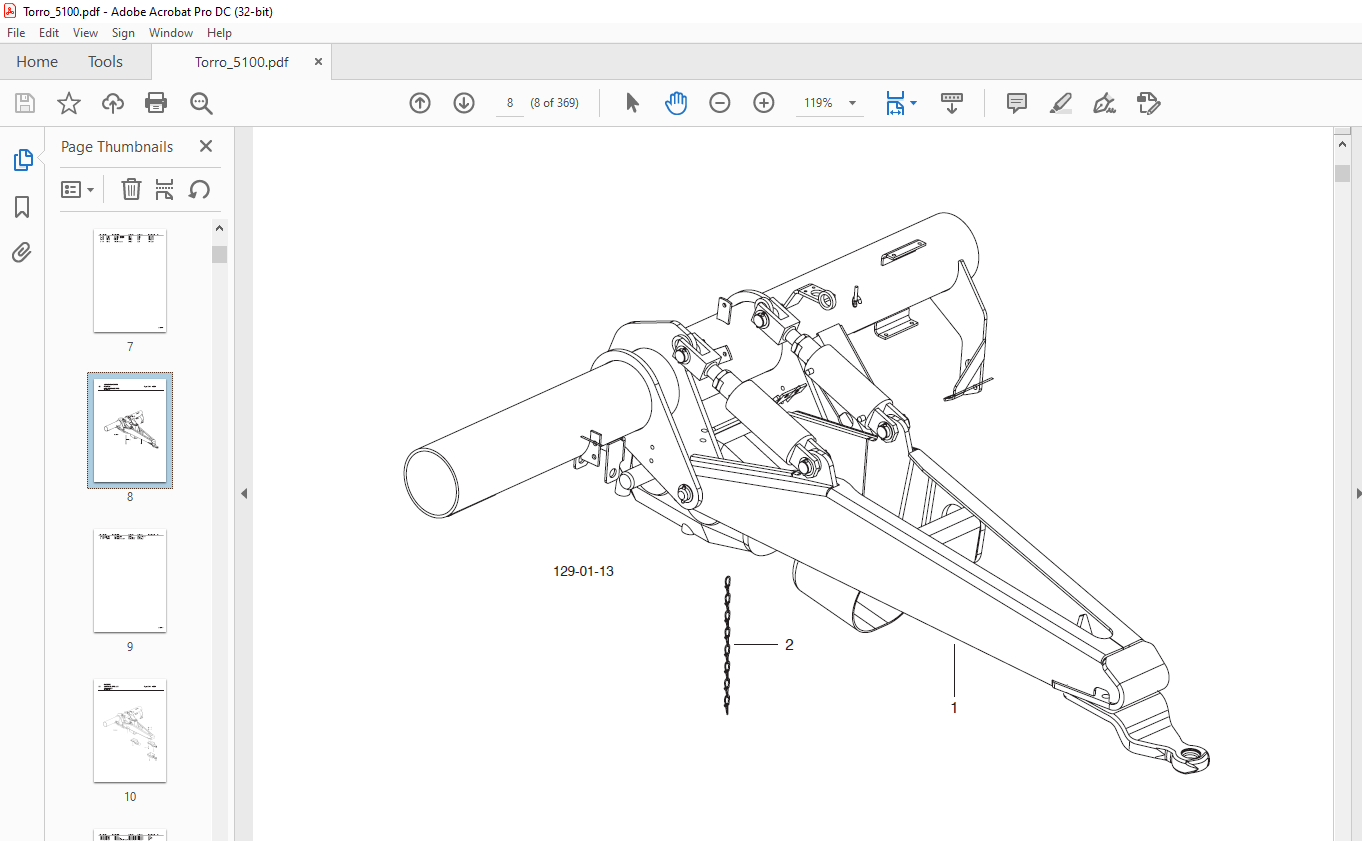Click the (8 of 369) page count
Screen dimensions: 1362x841
[x=554, y=103]
